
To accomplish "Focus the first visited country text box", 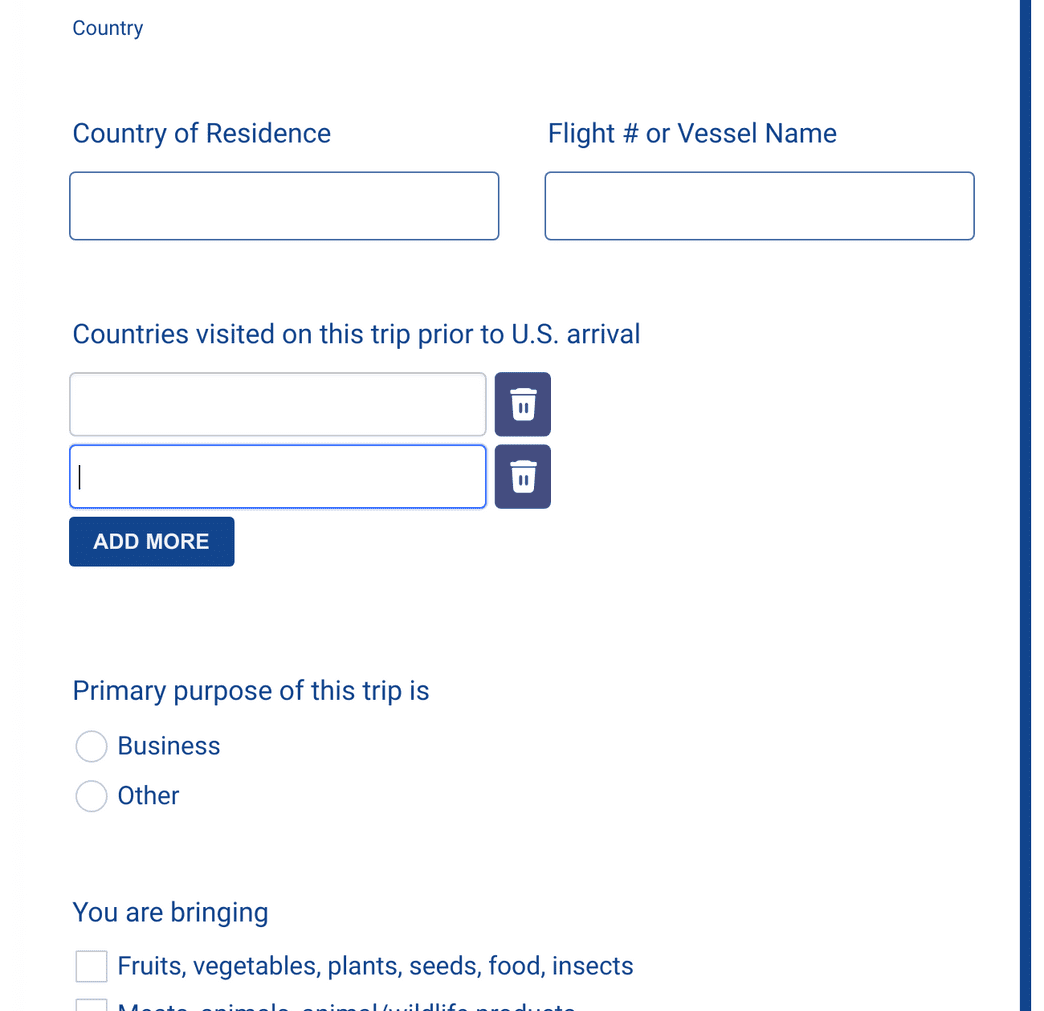I will (278, 404).
